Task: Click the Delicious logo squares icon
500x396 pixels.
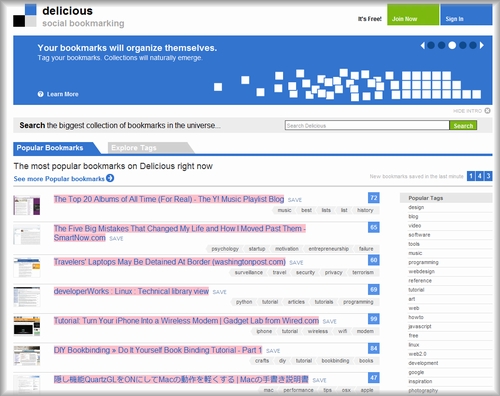Action: pyautogui.click(x=25, y=15)
